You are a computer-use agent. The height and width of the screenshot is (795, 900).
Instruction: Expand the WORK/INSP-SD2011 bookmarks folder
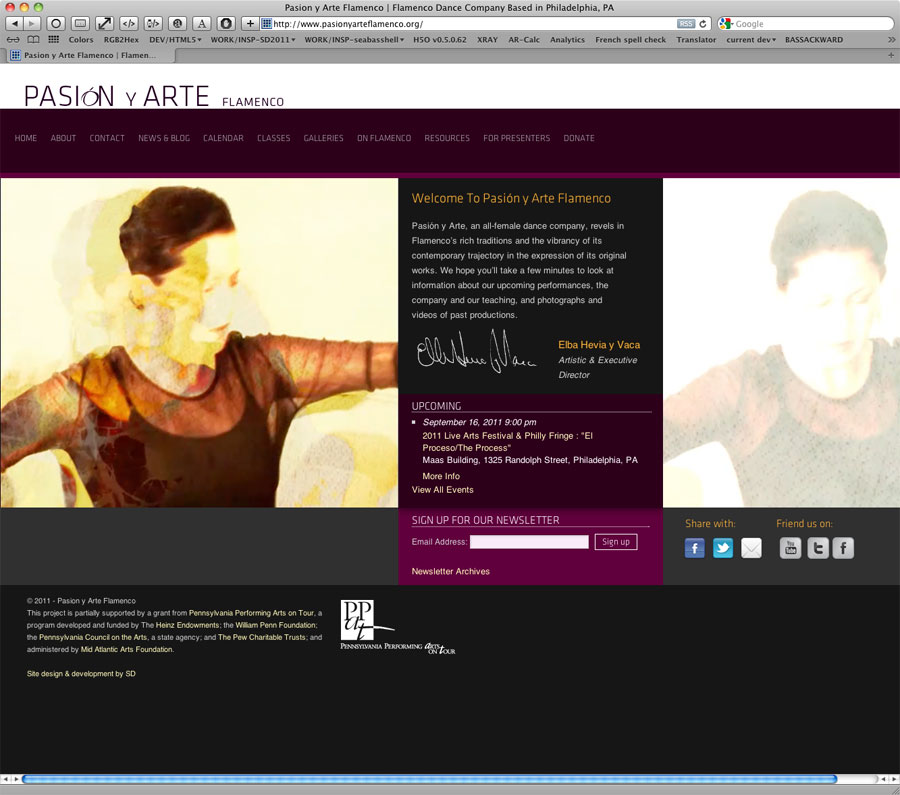pyautogui.click(x=252, y=40)
